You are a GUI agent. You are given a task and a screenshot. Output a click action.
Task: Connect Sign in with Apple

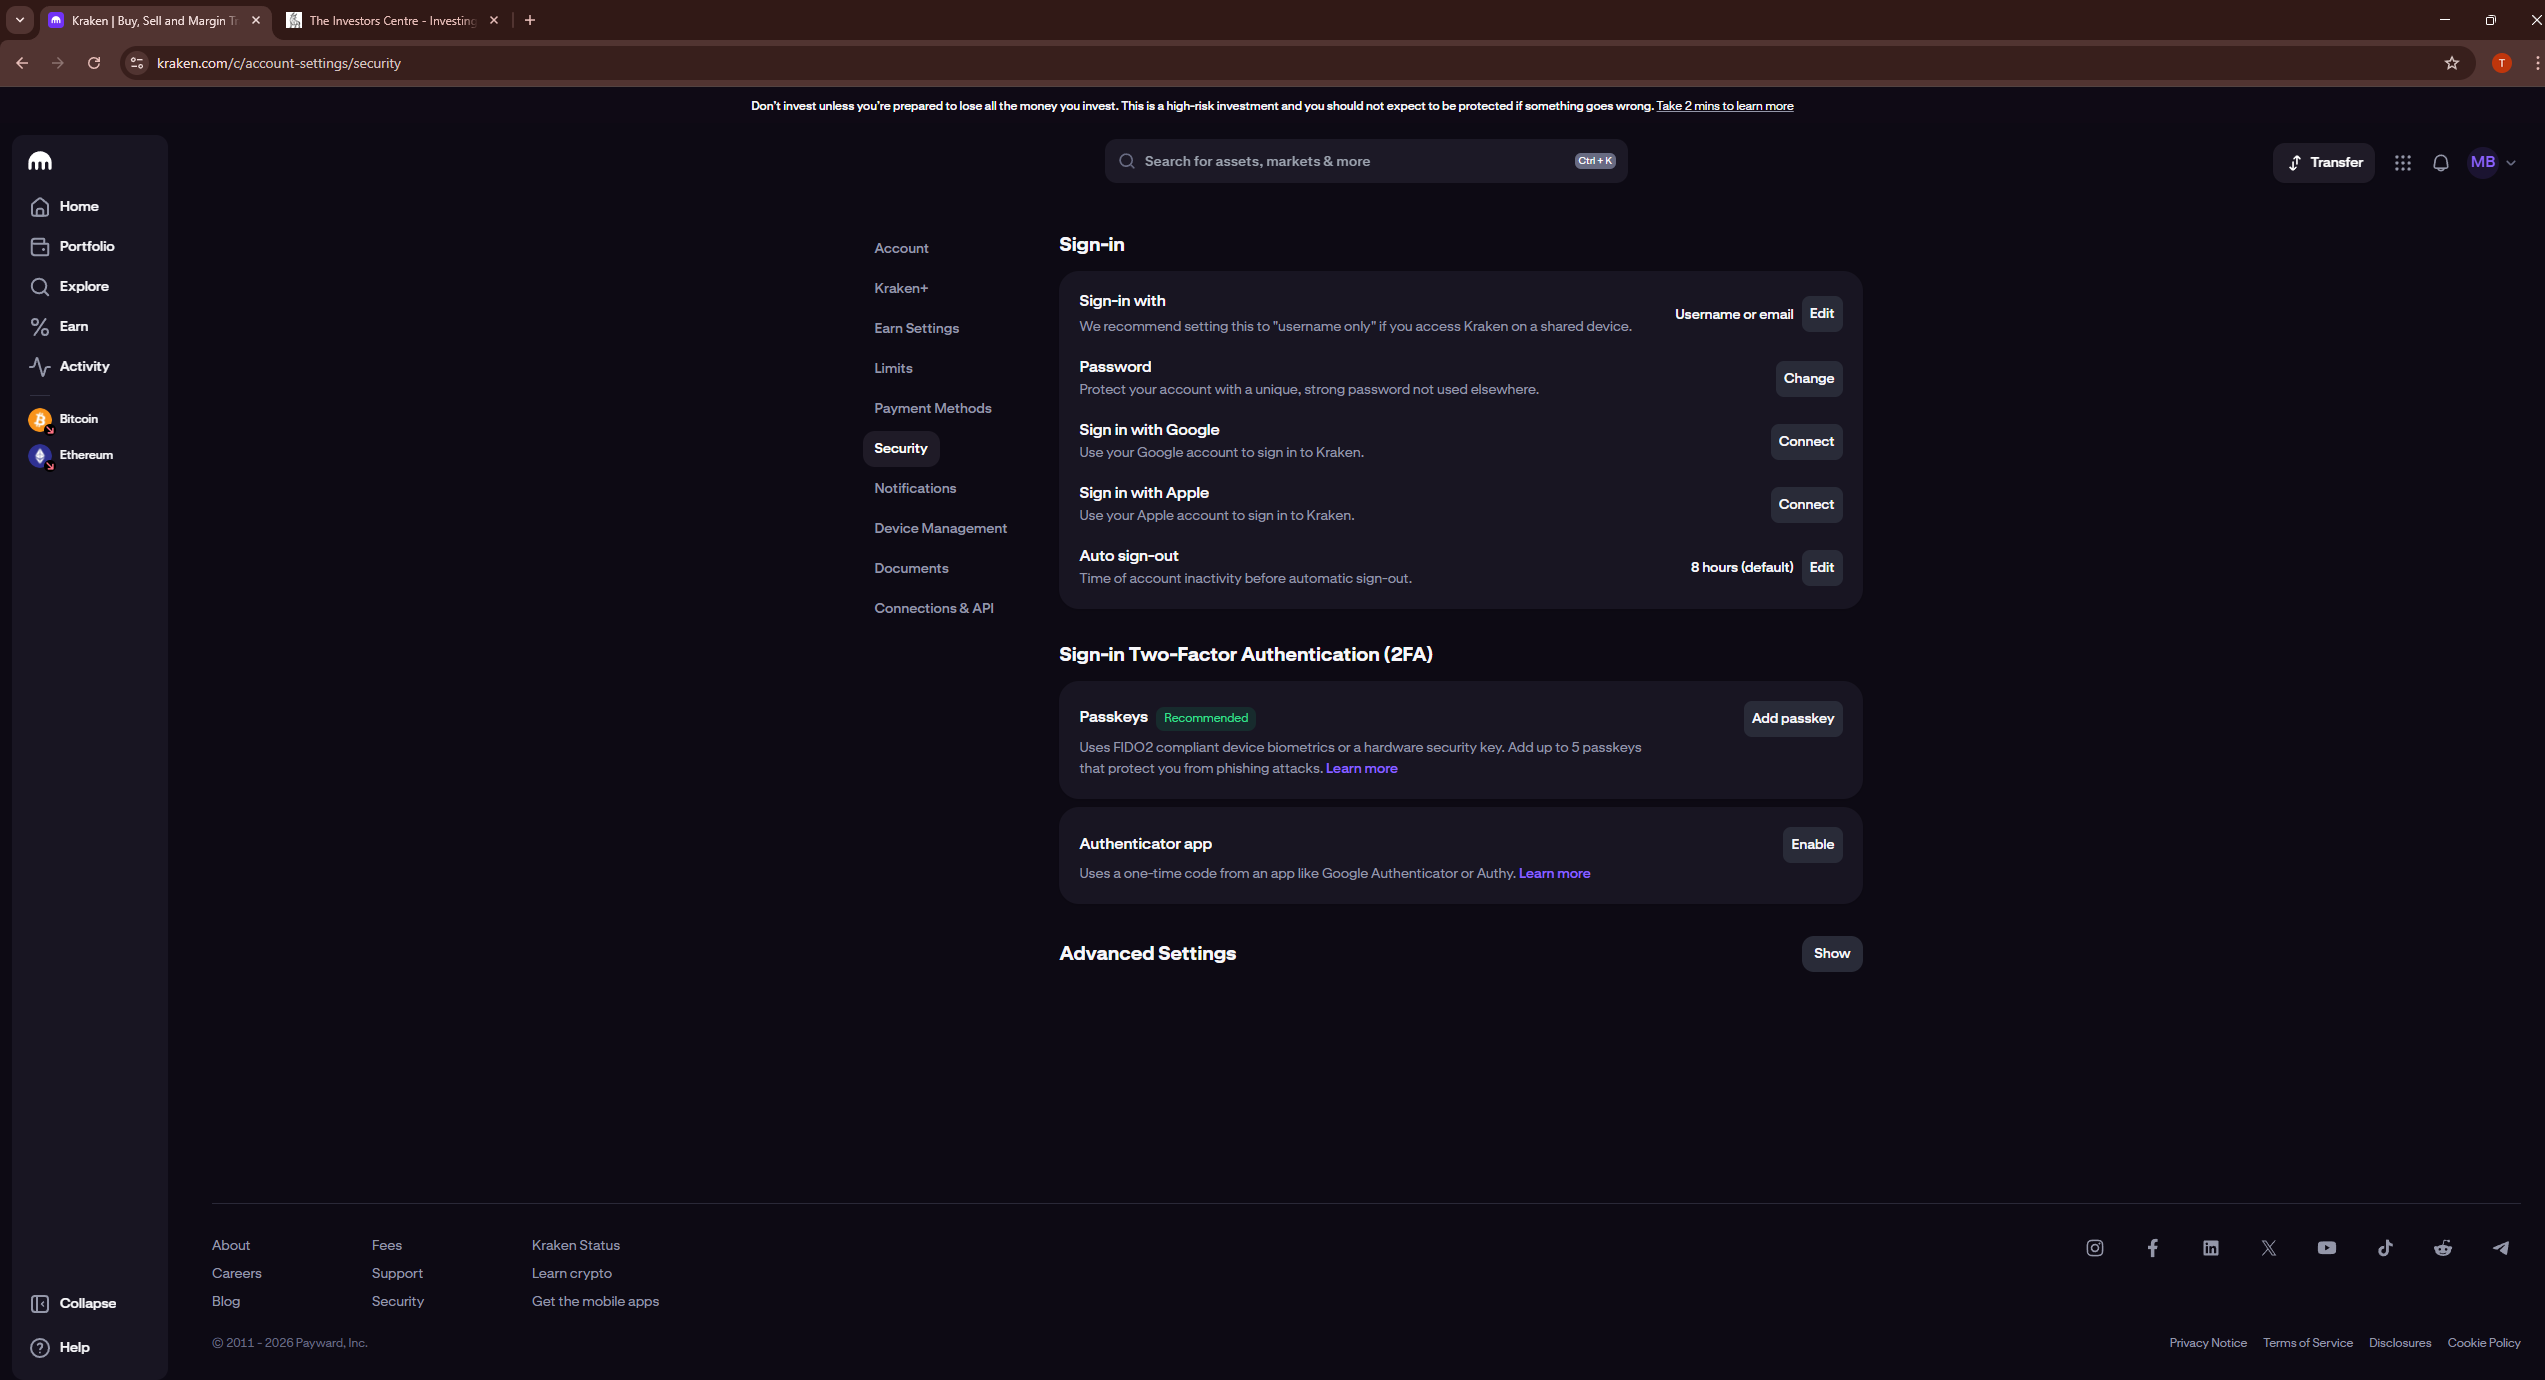point(1806,505)
